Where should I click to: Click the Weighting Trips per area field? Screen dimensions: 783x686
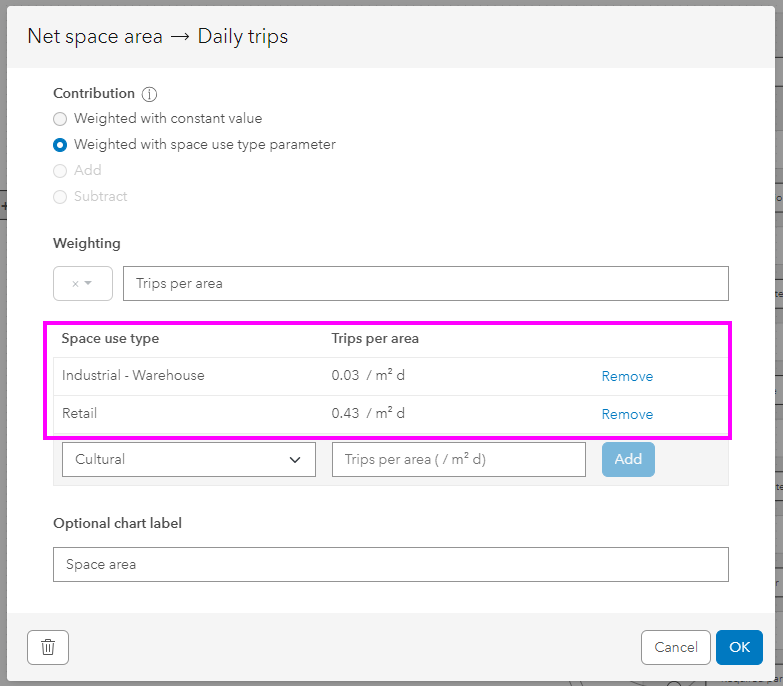425,283
